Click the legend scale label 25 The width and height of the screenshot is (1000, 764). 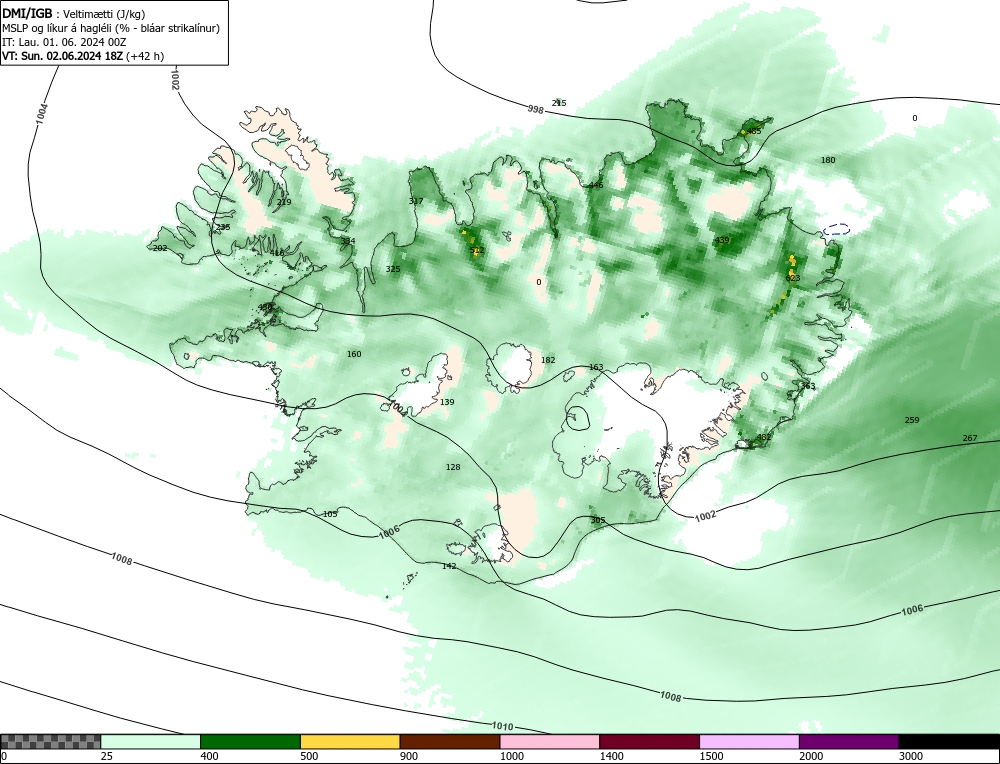click(x=107, y=756)
